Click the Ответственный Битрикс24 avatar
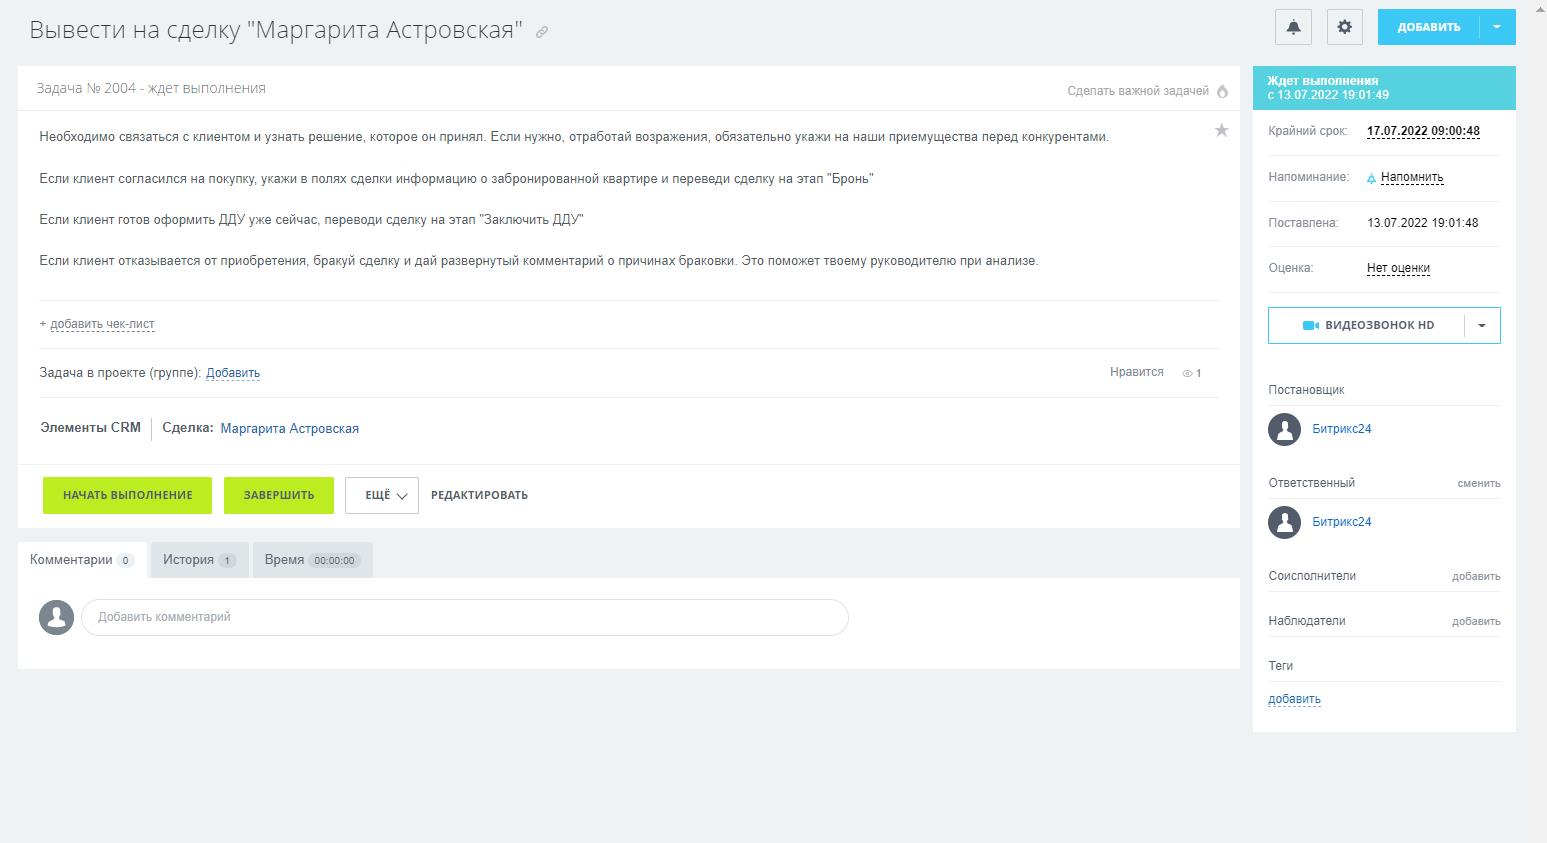This screenshot has height=843, width=1547. 1284,522
